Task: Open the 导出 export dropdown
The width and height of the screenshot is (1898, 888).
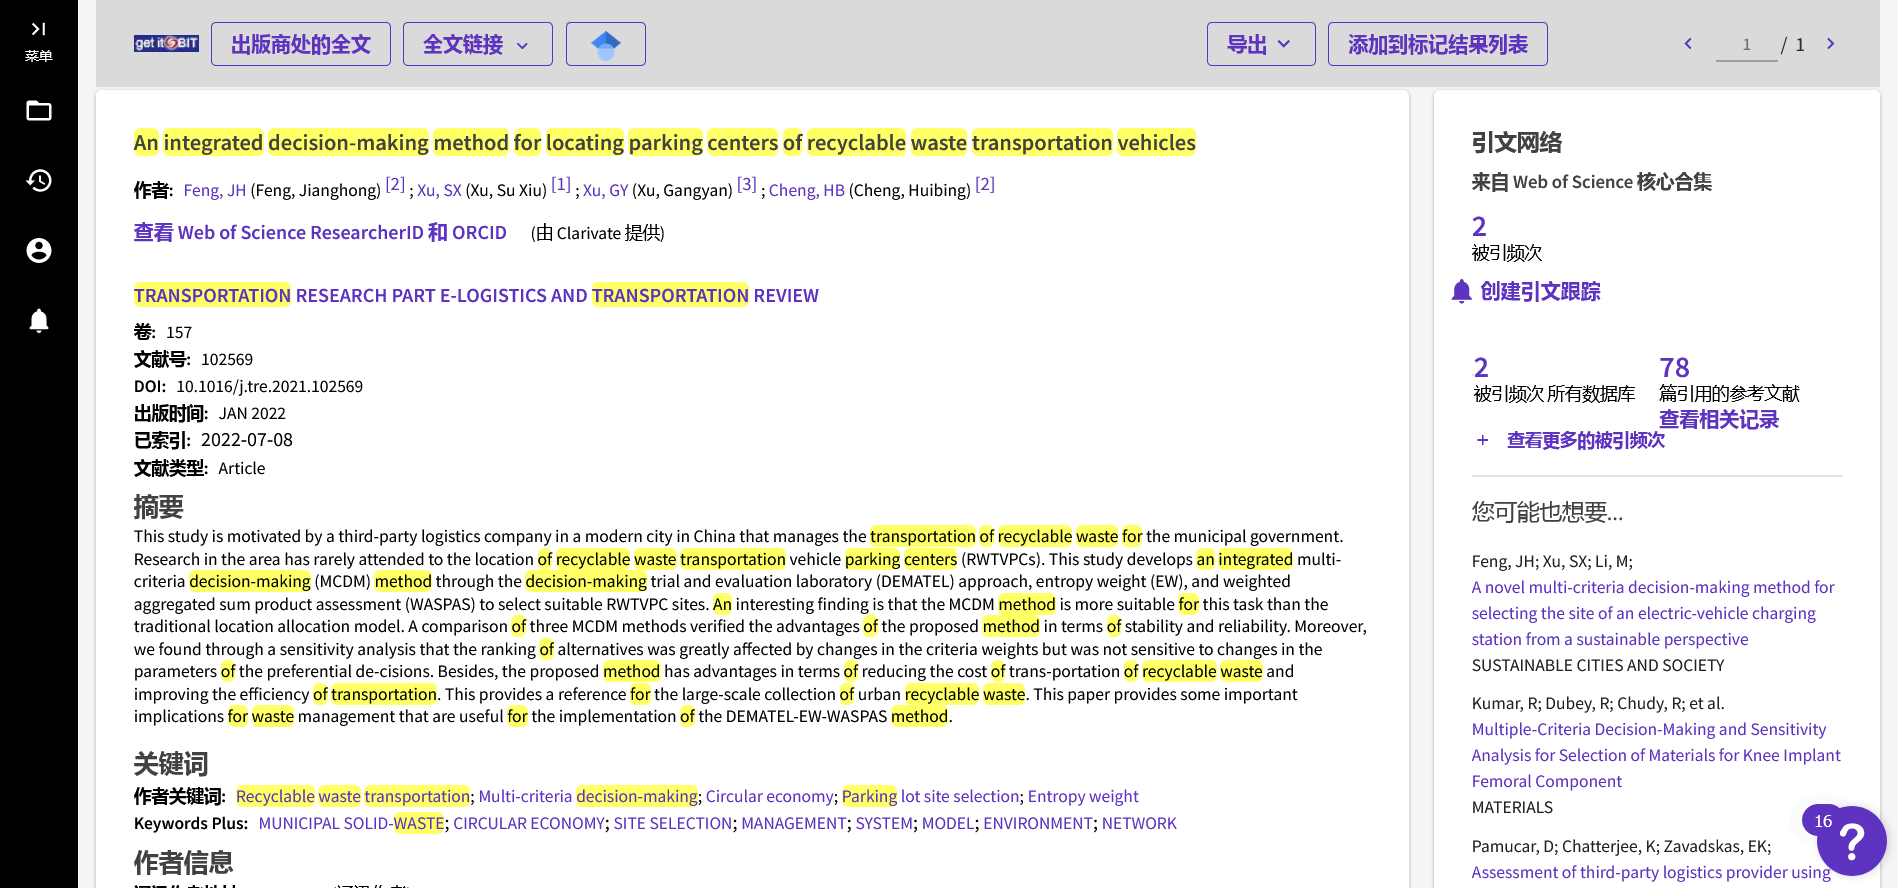Action: coord(1260,44)
